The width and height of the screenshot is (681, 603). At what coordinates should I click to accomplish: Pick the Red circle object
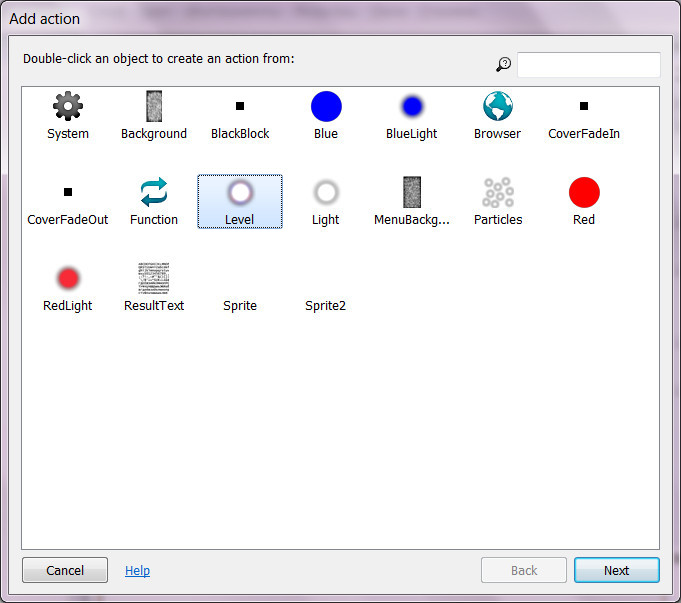point(584,192)
